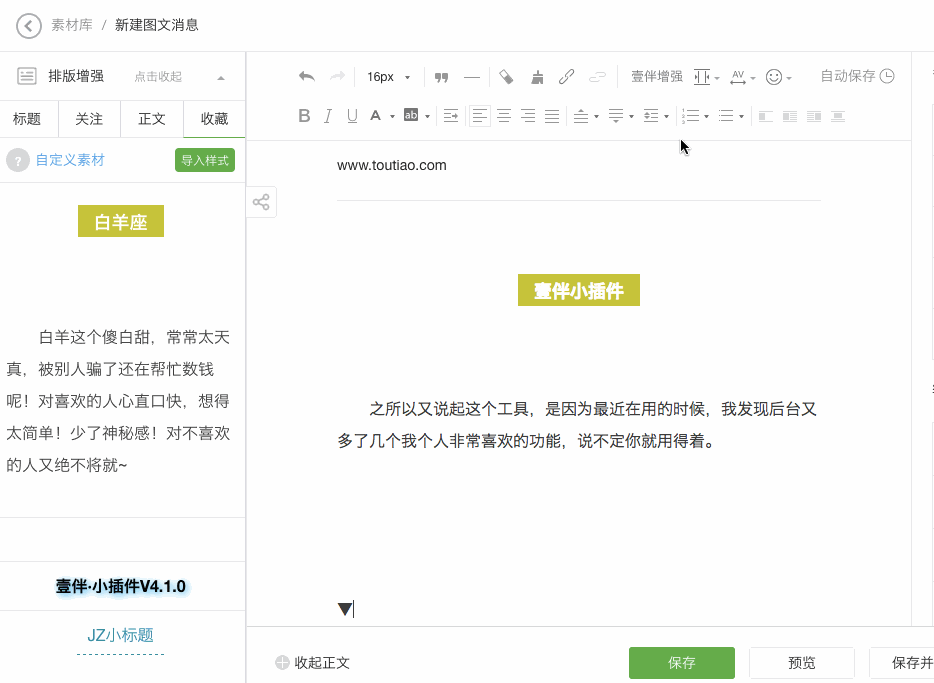
Task: Switch to the 正文 tab
Action: pos(152,119)
